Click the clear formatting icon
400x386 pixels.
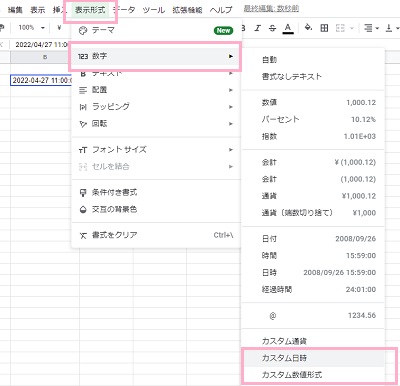click(x=83, y=235)
